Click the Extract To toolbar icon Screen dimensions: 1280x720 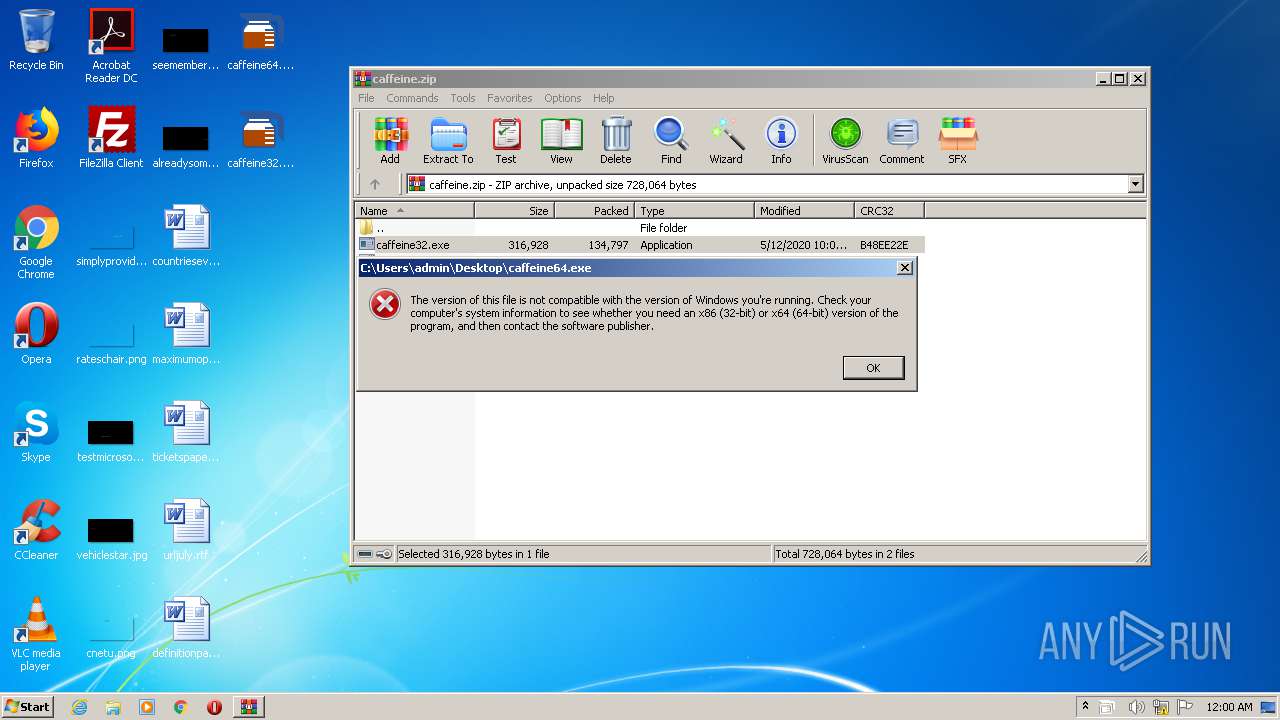448,141
